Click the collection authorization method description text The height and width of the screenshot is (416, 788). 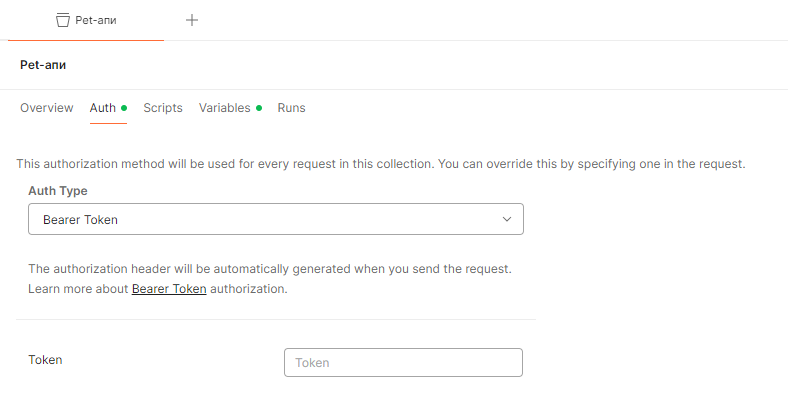(380, 163)
